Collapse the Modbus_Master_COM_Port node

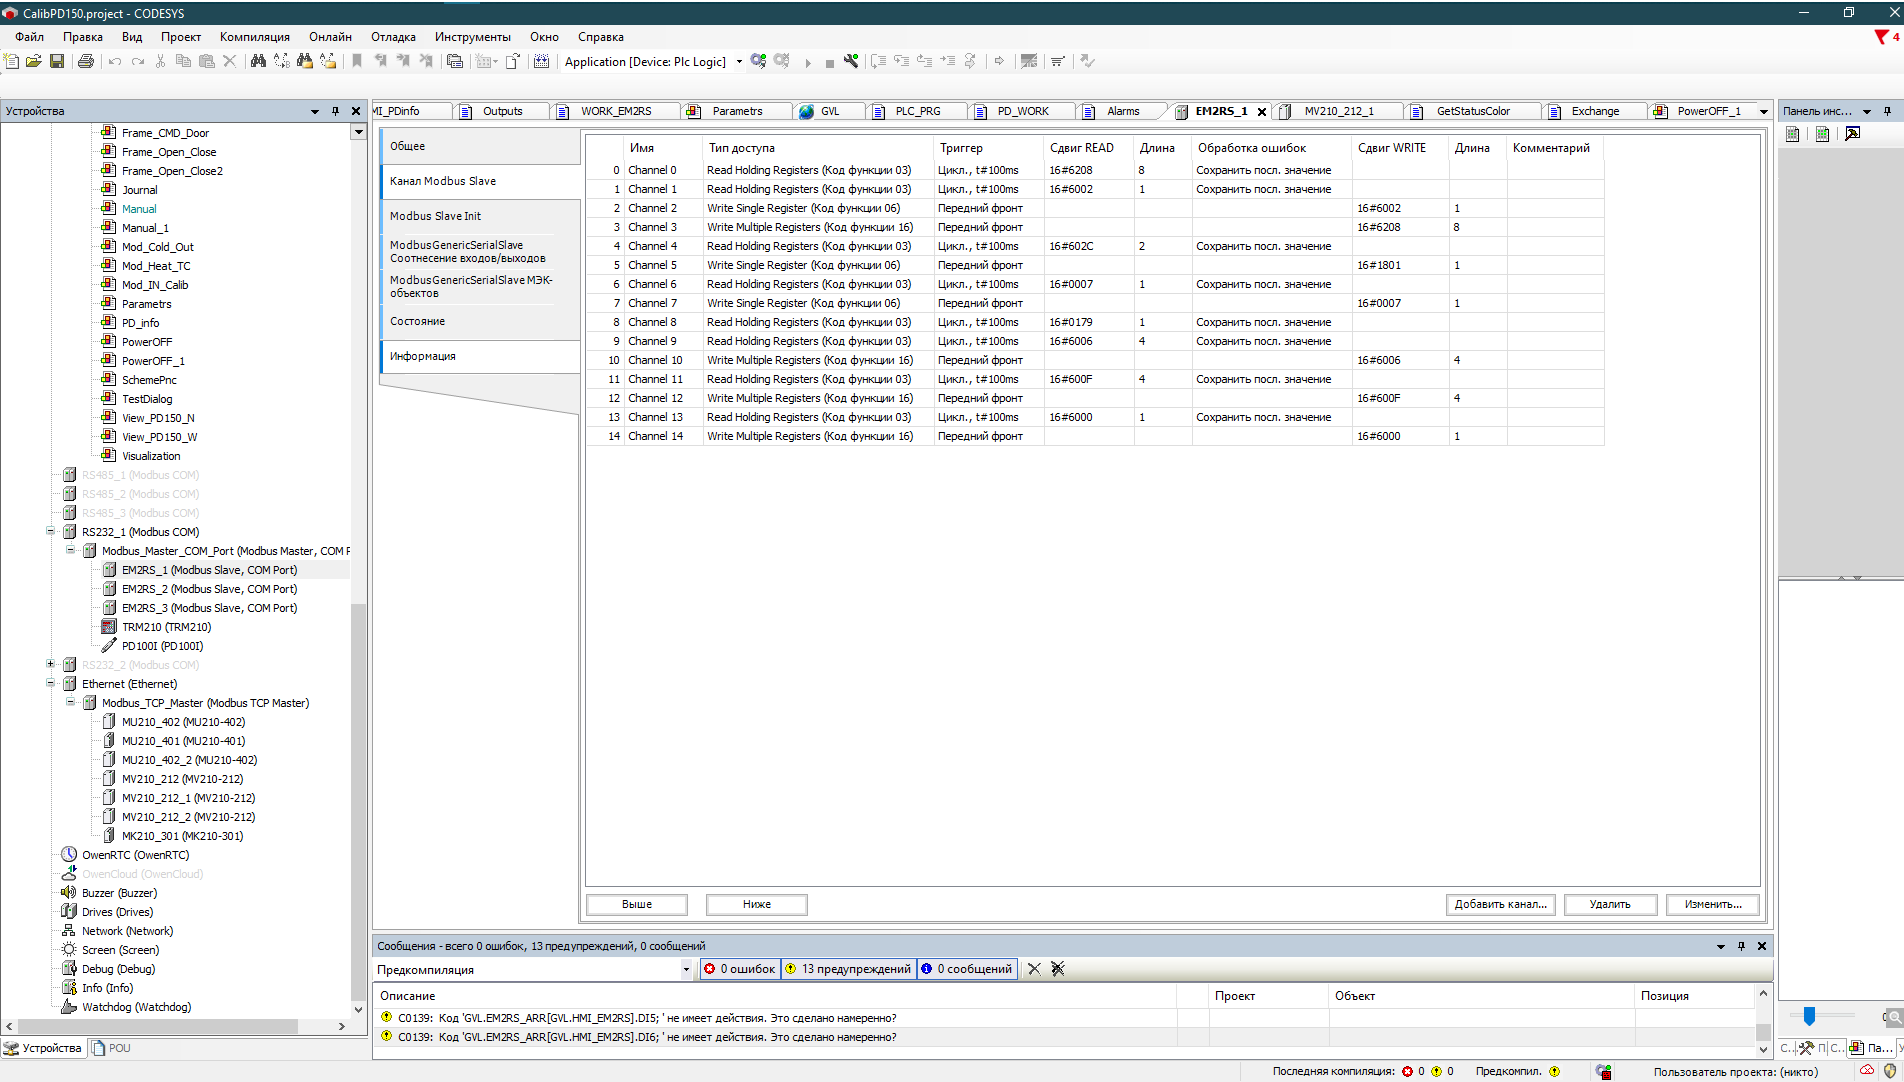coord(70,551)
